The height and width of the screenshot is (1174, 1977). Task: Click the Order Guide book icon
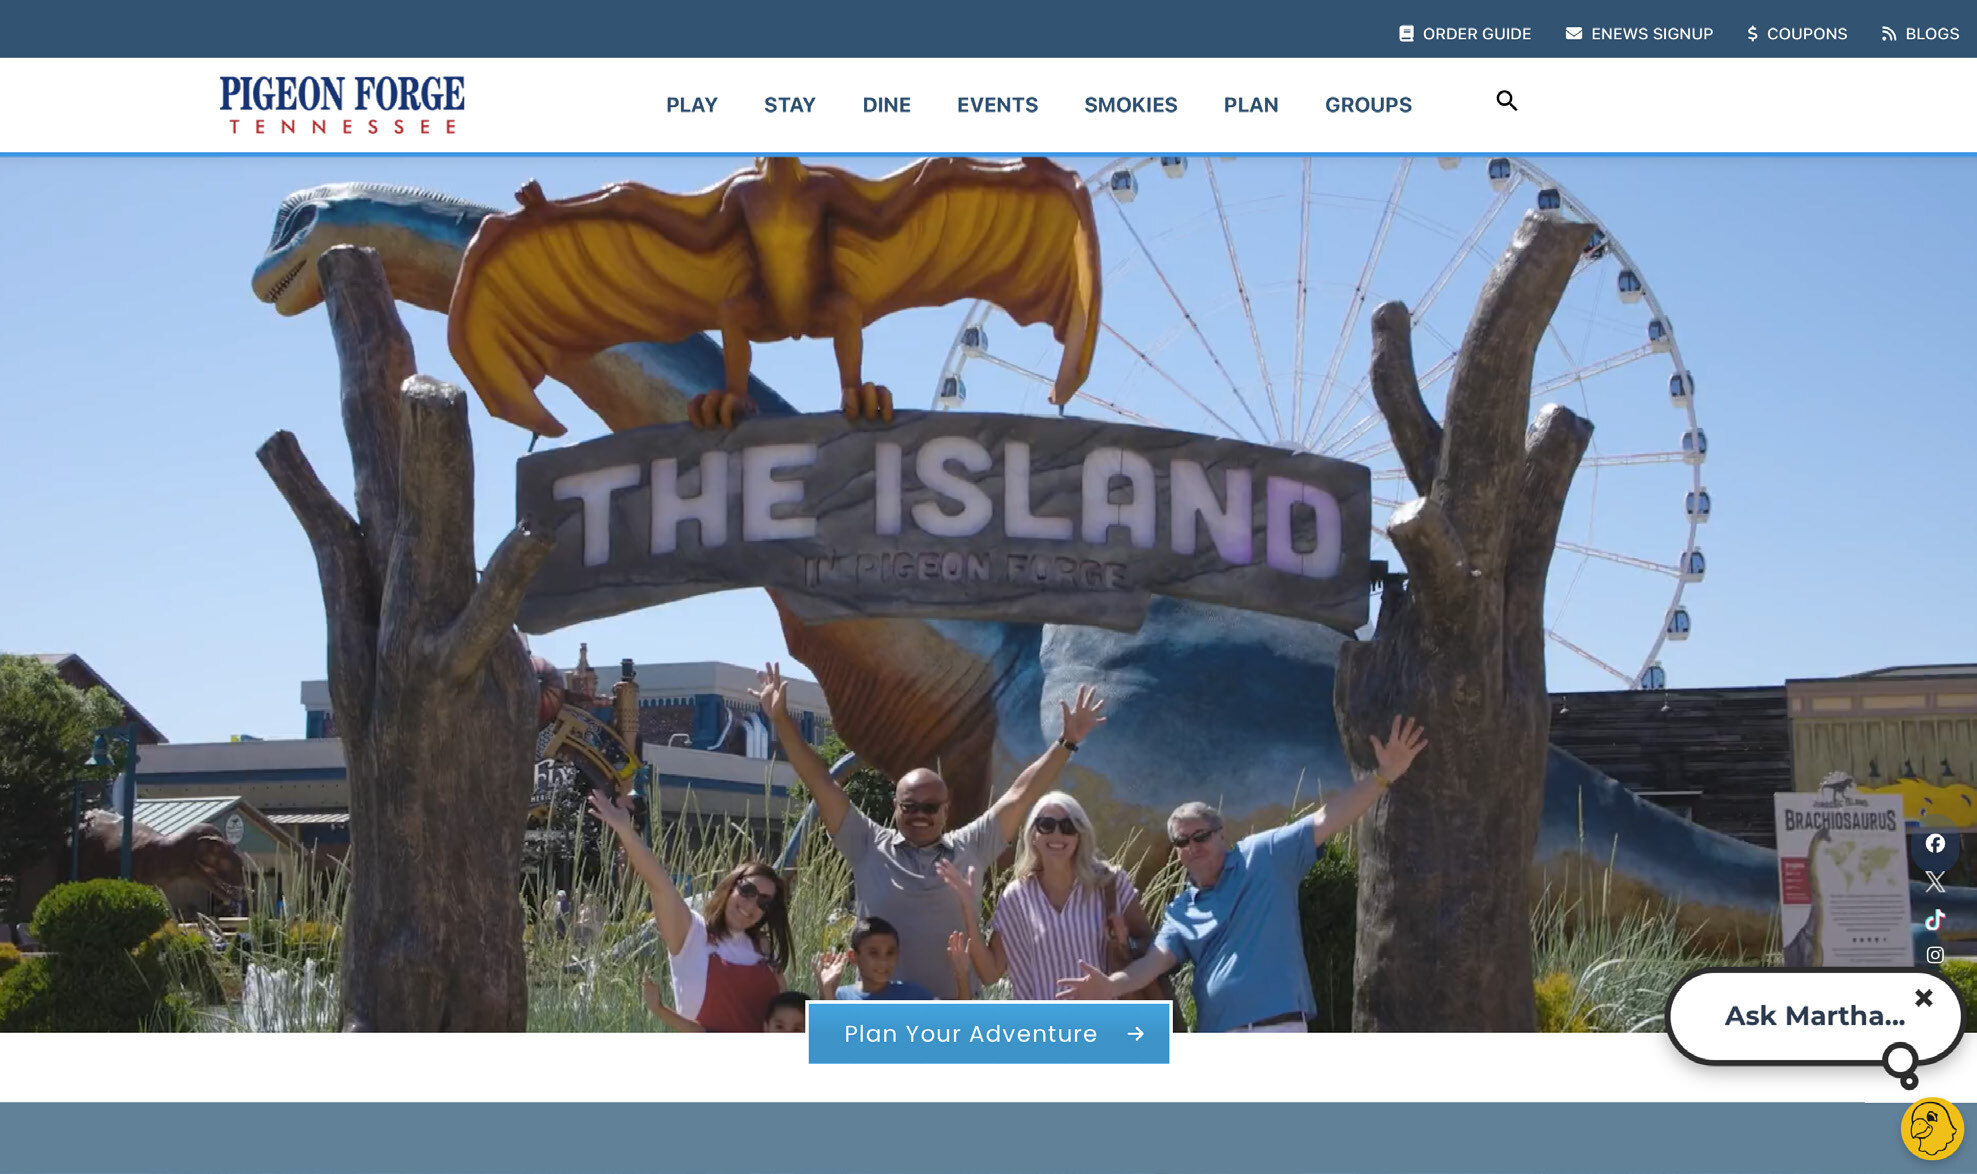(1406, 34)
